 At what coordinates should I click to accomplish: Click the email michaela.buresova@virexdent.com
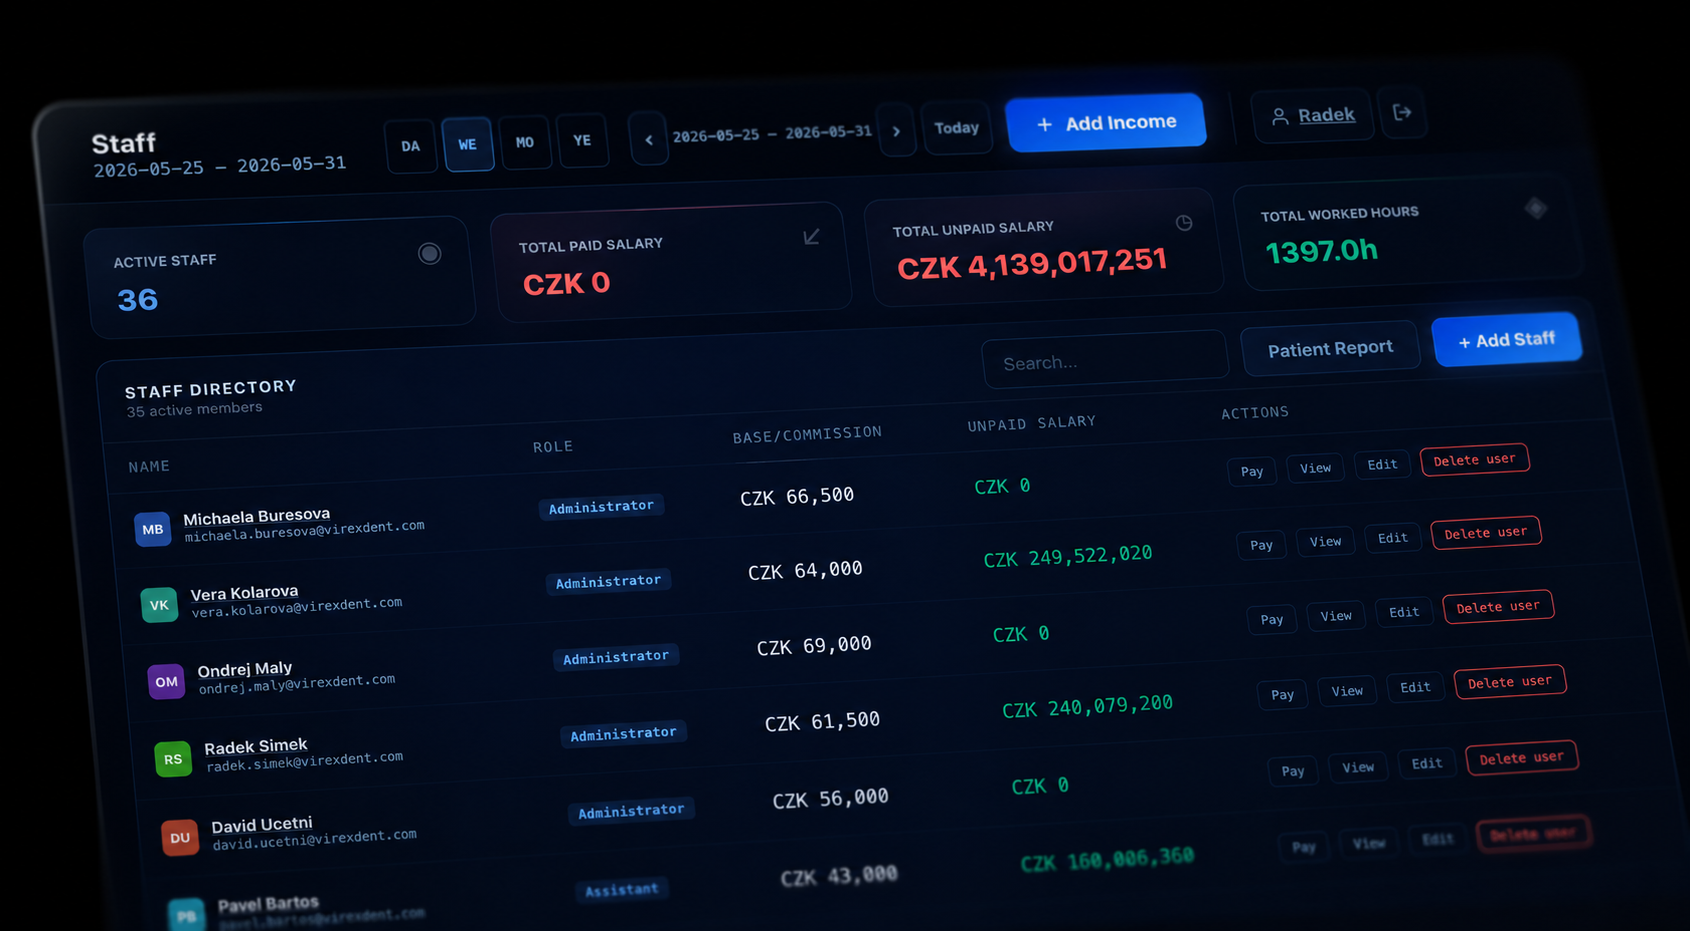(x=304, y=531)
